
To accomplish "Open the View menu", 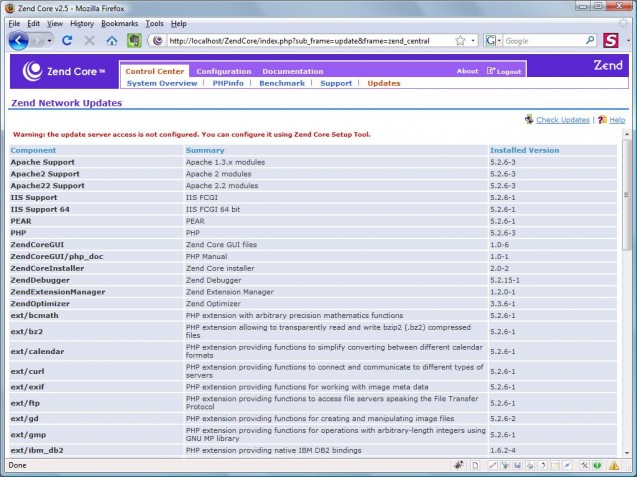I will (x=55, y=24).
